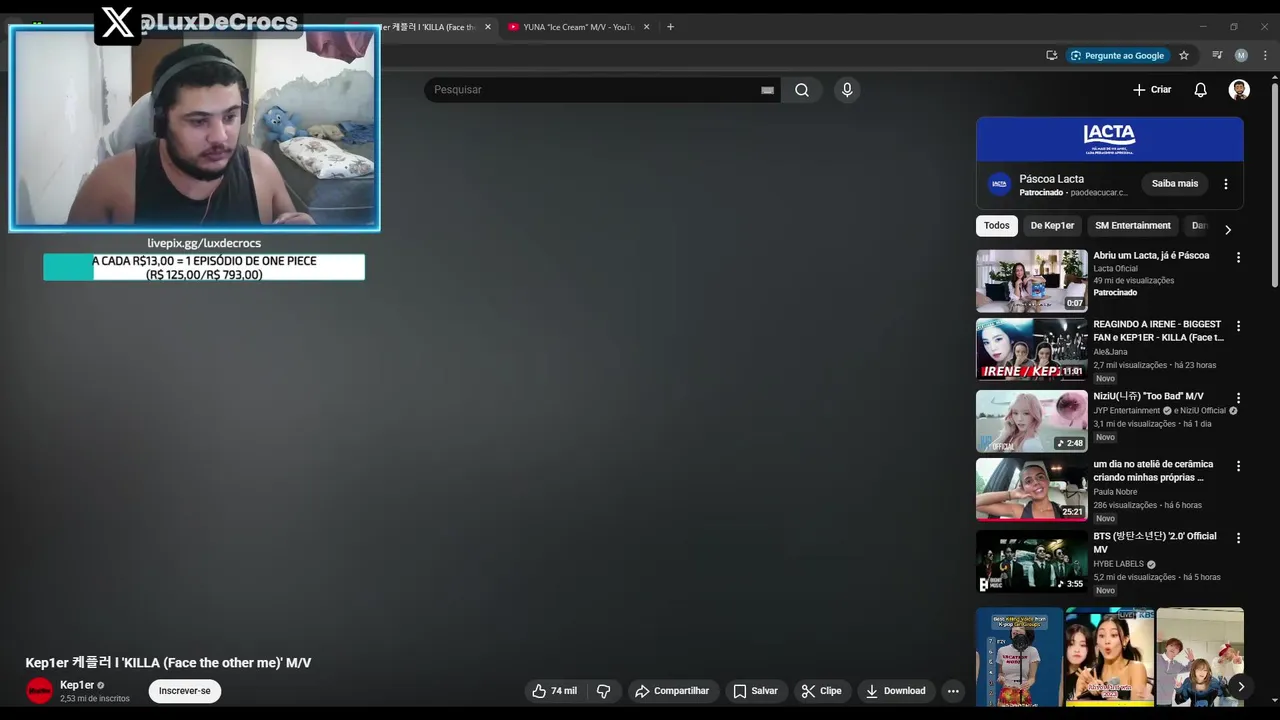Click the Paula Nobre channel name
1280x720 pixels.
[x=1115, y=492]
